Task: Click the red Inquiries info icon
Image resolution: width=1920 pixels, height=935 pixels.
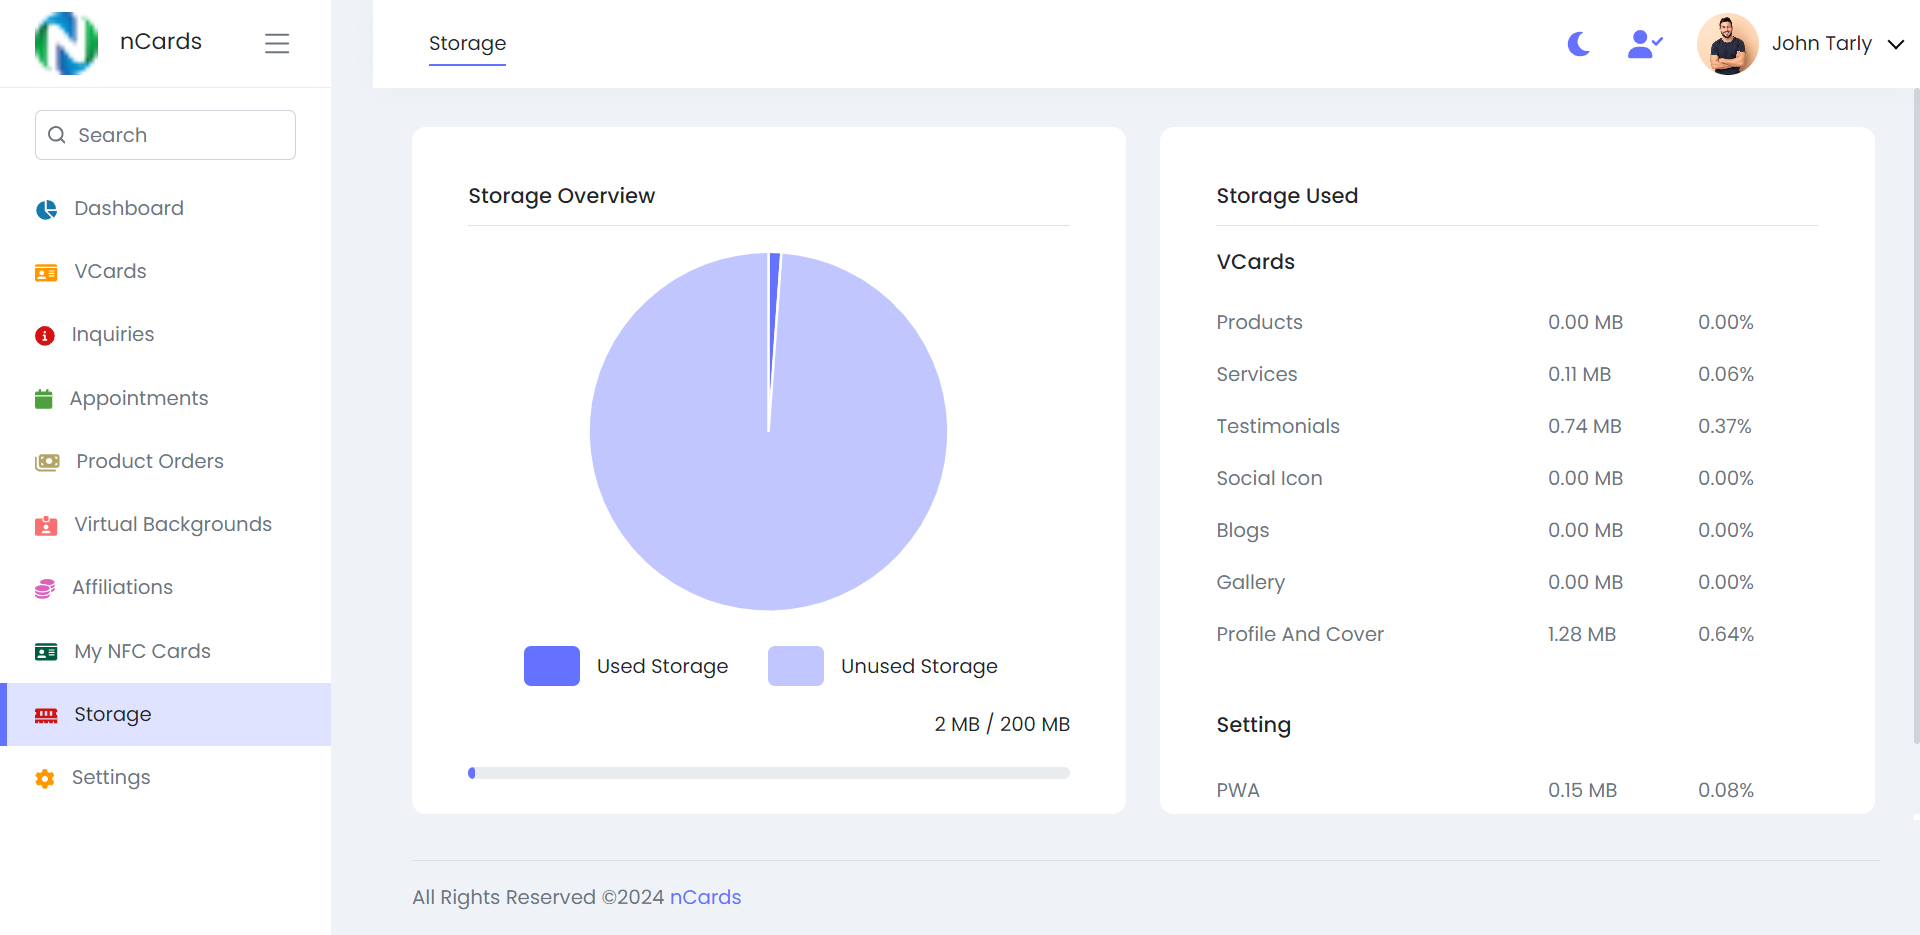Action: [45, 335]
